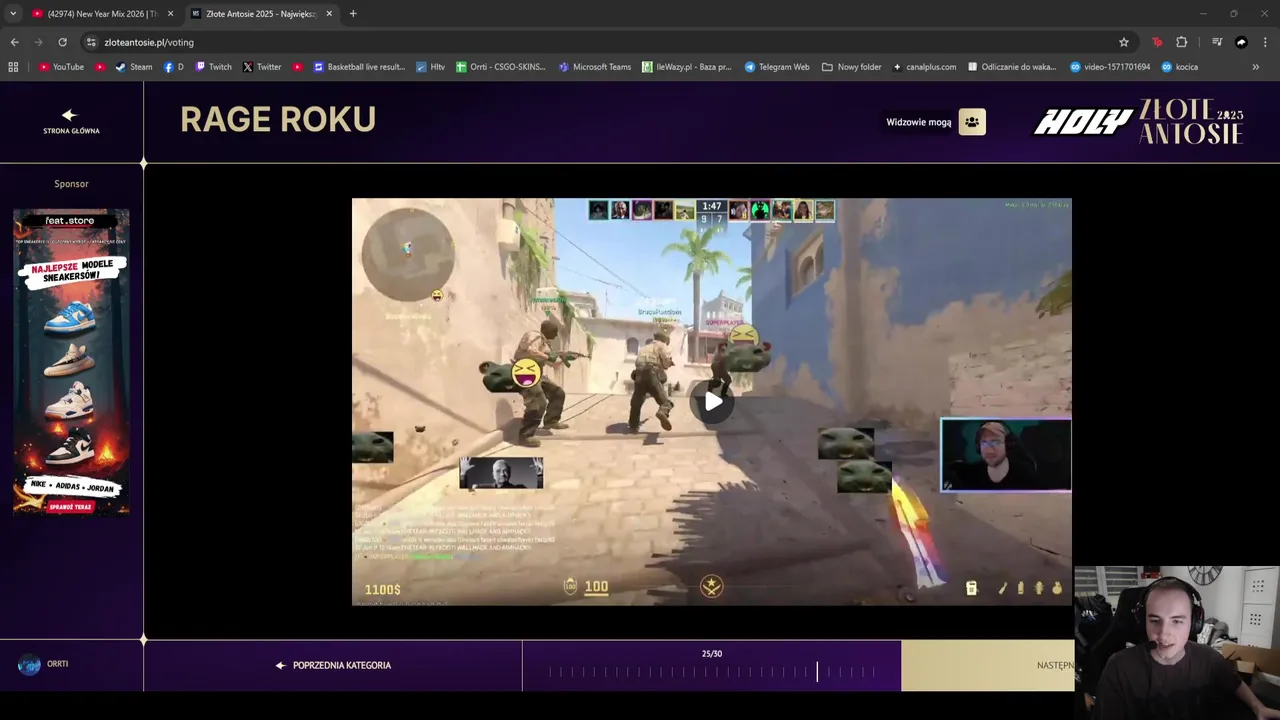Select the Złote Antosie 2025 tab
Viewport: 1280px width, 720px height.
tap(261, 13)
